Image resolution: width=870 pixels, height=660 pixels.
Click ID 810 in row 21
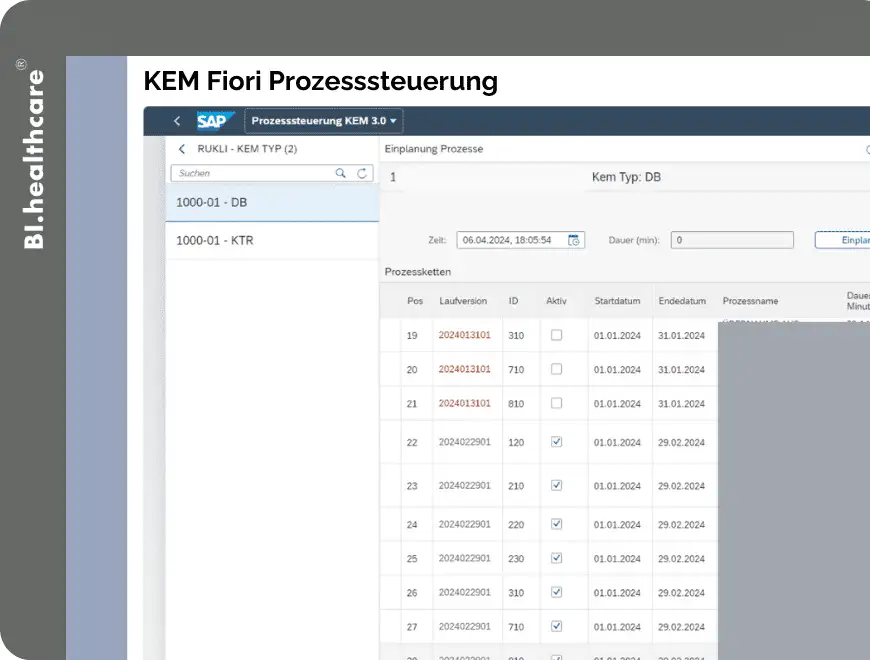(516, 404)
